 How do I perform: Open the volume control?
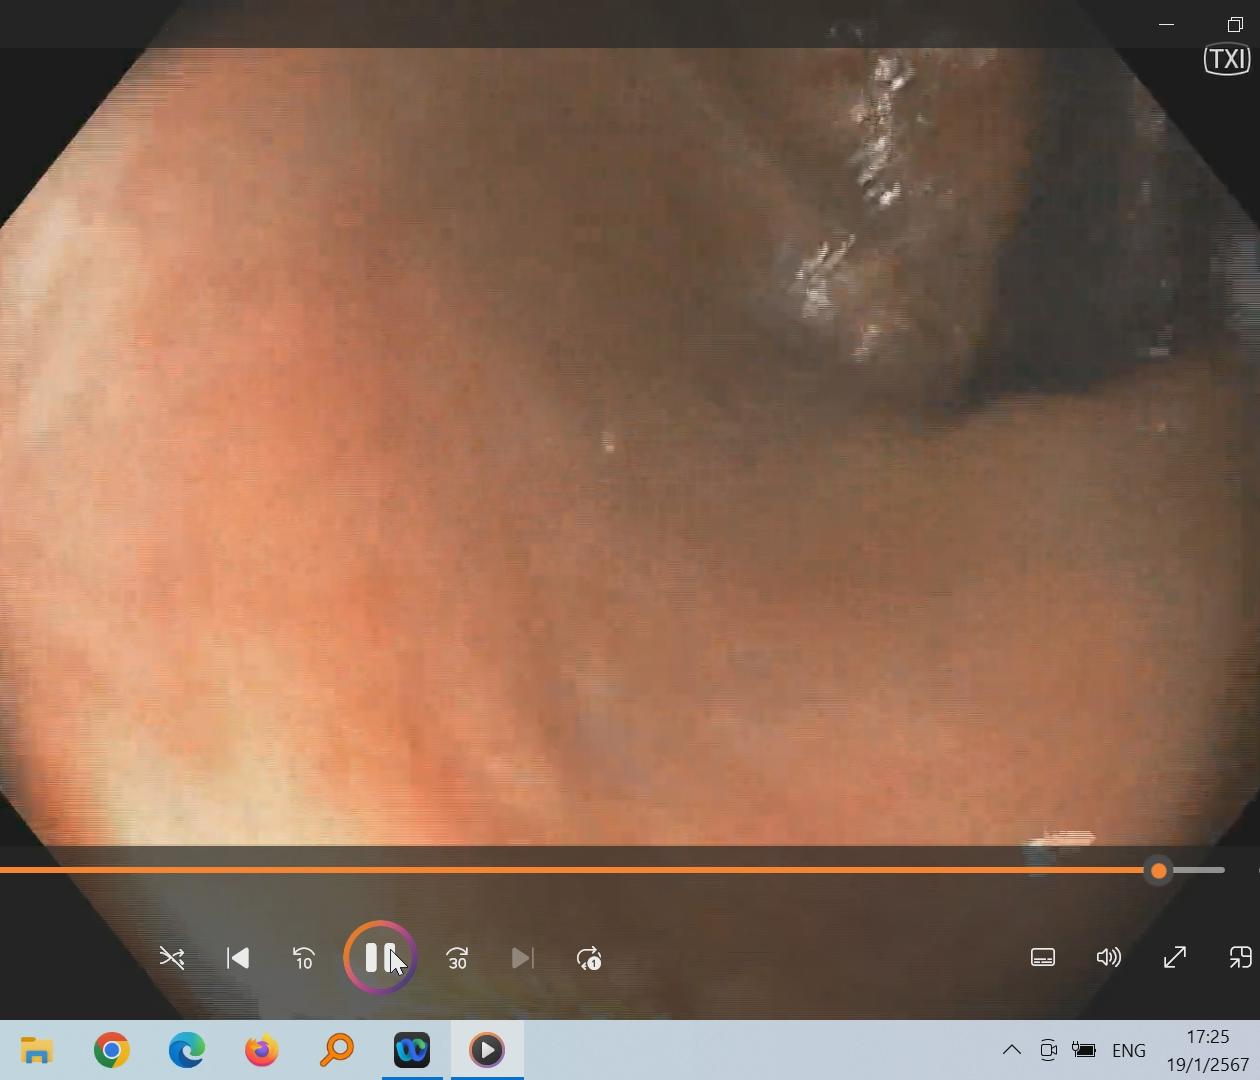pos(1109,957)
